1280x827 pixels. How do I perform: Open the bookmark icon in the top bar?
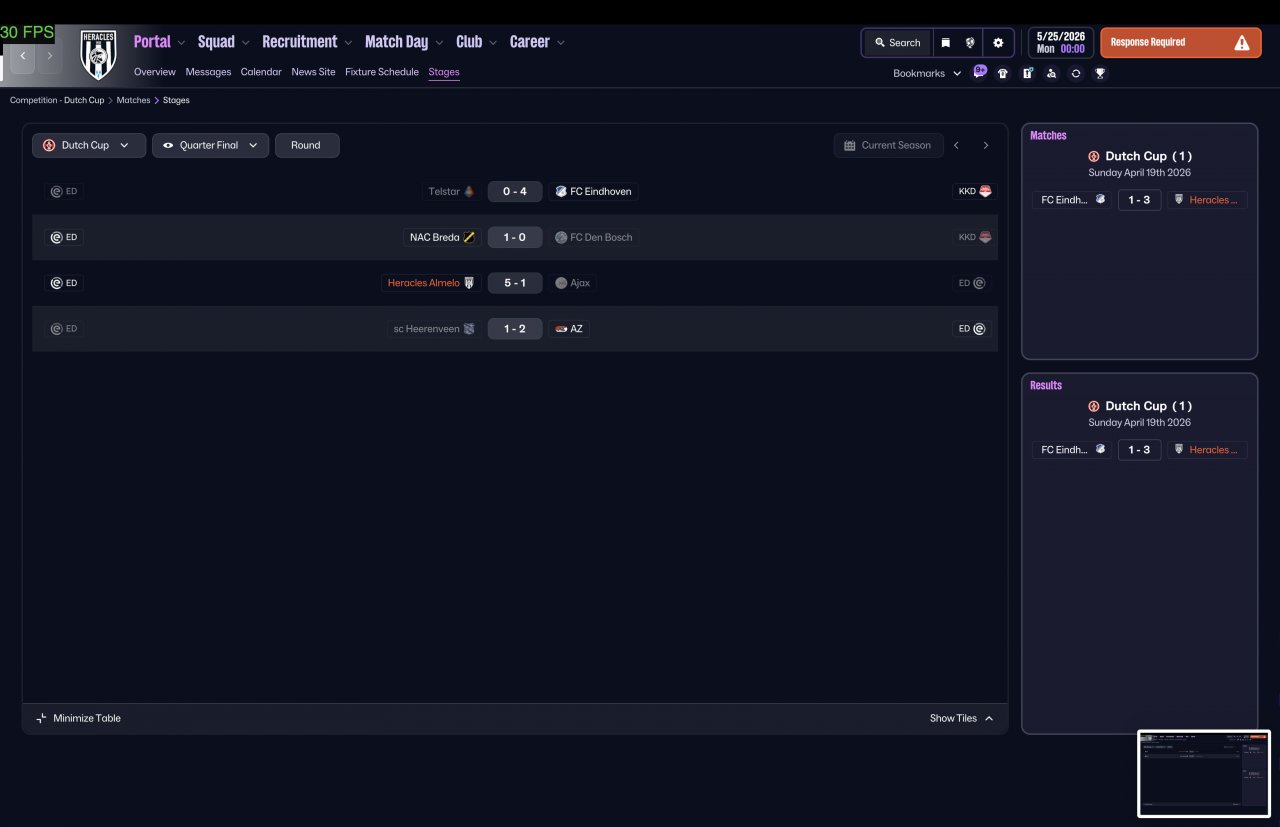point(945,43)
